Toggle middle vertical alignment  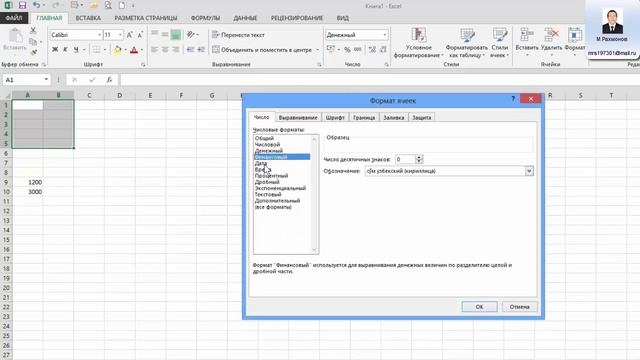pos(165,35)
